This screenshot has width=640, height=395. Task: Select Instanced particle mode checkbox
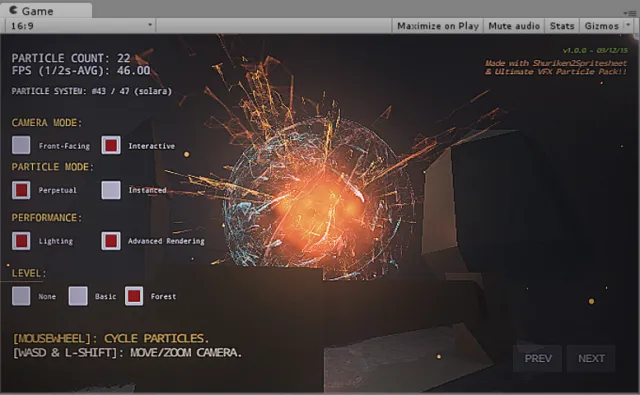click(111, 190)
